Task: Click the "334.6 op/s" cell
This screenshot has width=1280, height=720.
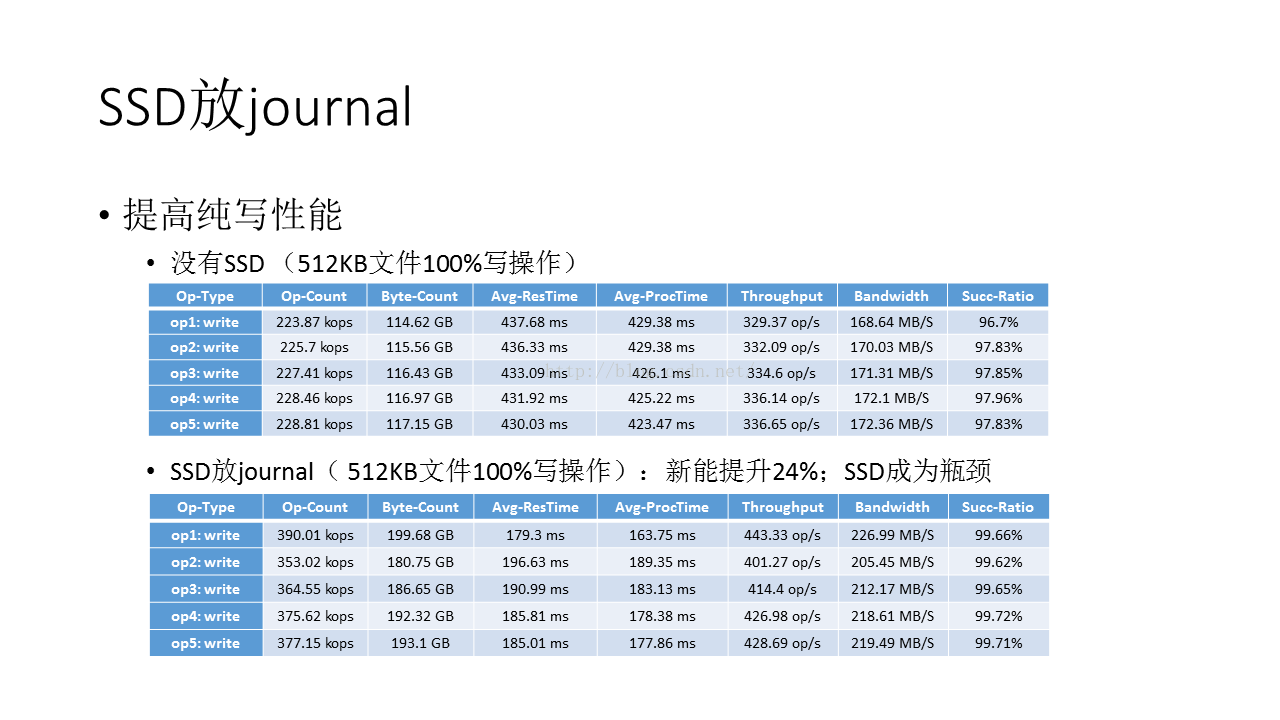Action: [782, 373]
